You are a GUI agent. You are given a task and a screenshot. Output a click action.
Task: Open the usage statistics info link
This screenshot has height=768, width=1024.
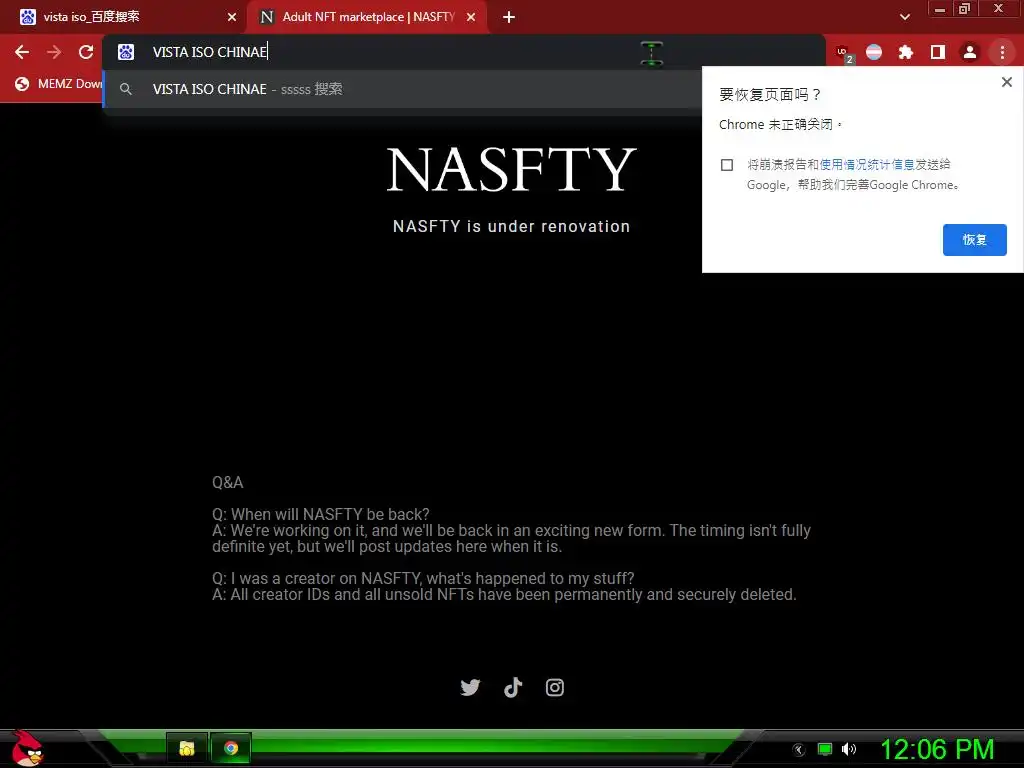[867, 165]
